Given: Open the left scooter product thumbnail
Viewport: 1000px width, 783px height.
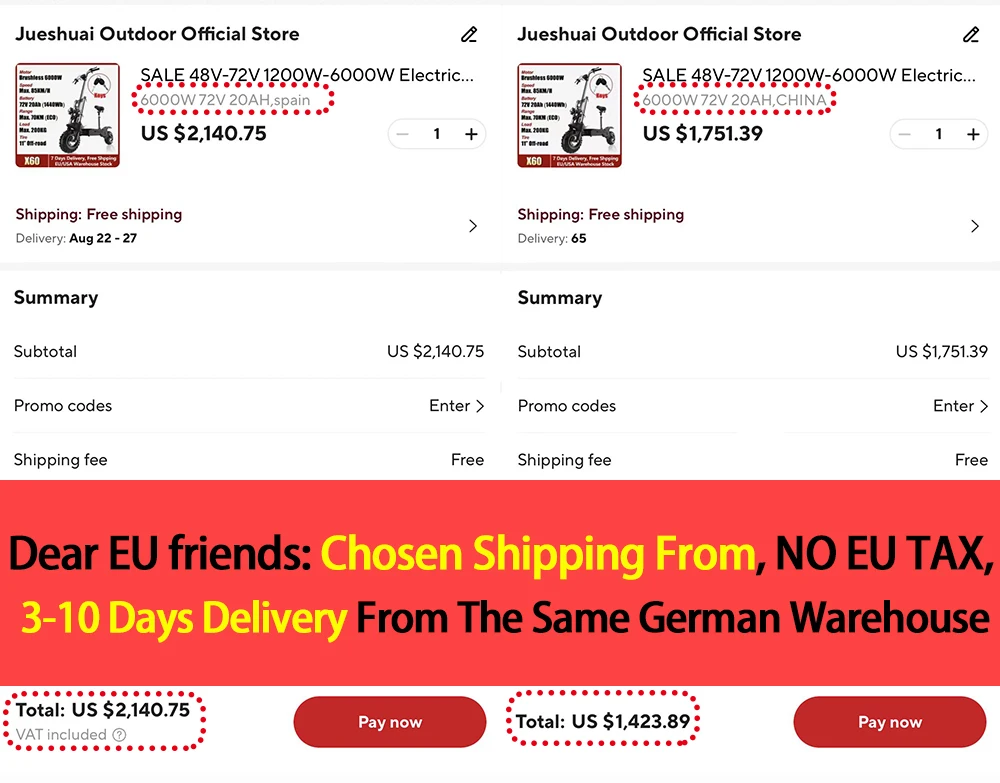Looking at the screenshot, I should point(68,115).
